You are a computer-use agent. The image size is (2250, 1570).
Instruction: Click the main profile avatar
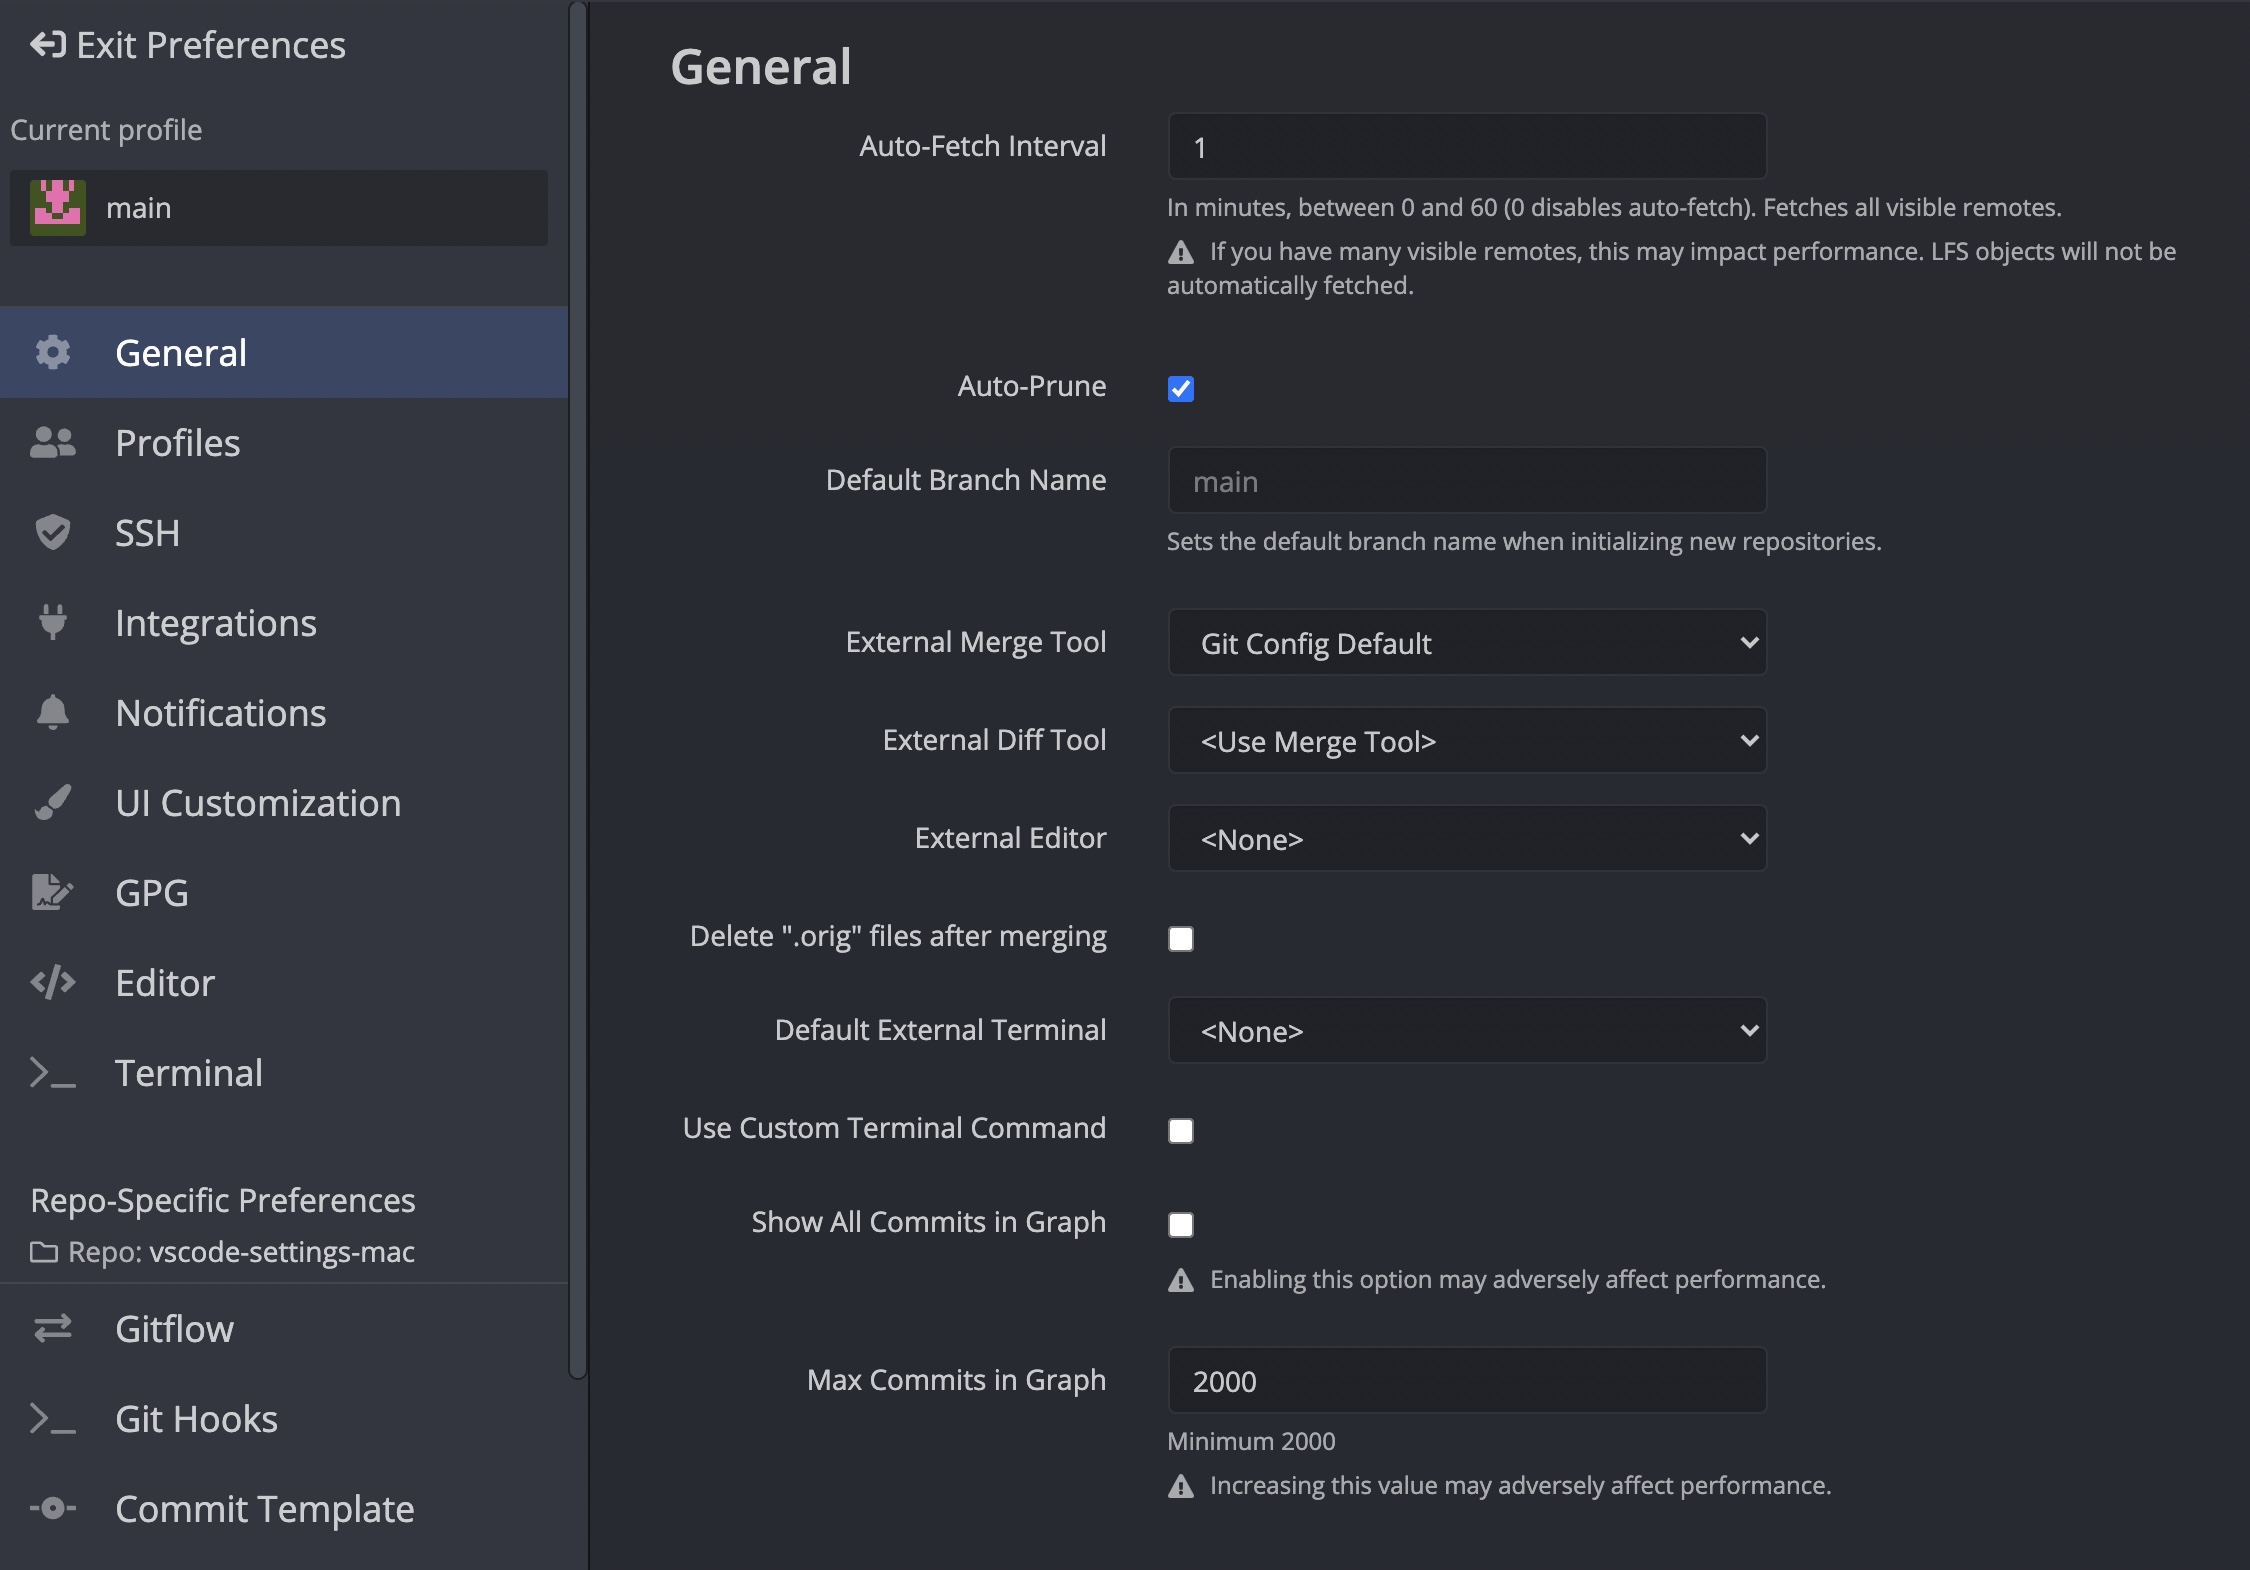tap(58, 207)
